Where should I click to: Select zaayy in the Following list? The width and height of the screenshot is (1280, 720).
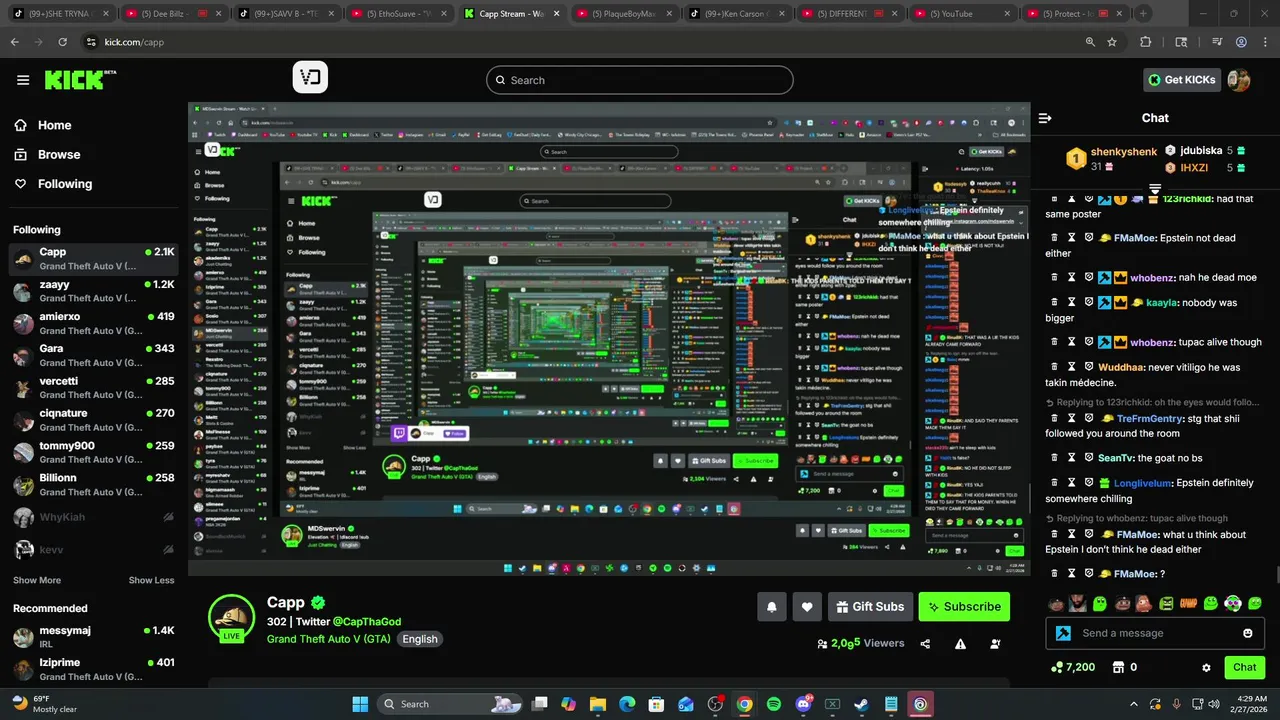pyautogui.click(x=94, y=291)
